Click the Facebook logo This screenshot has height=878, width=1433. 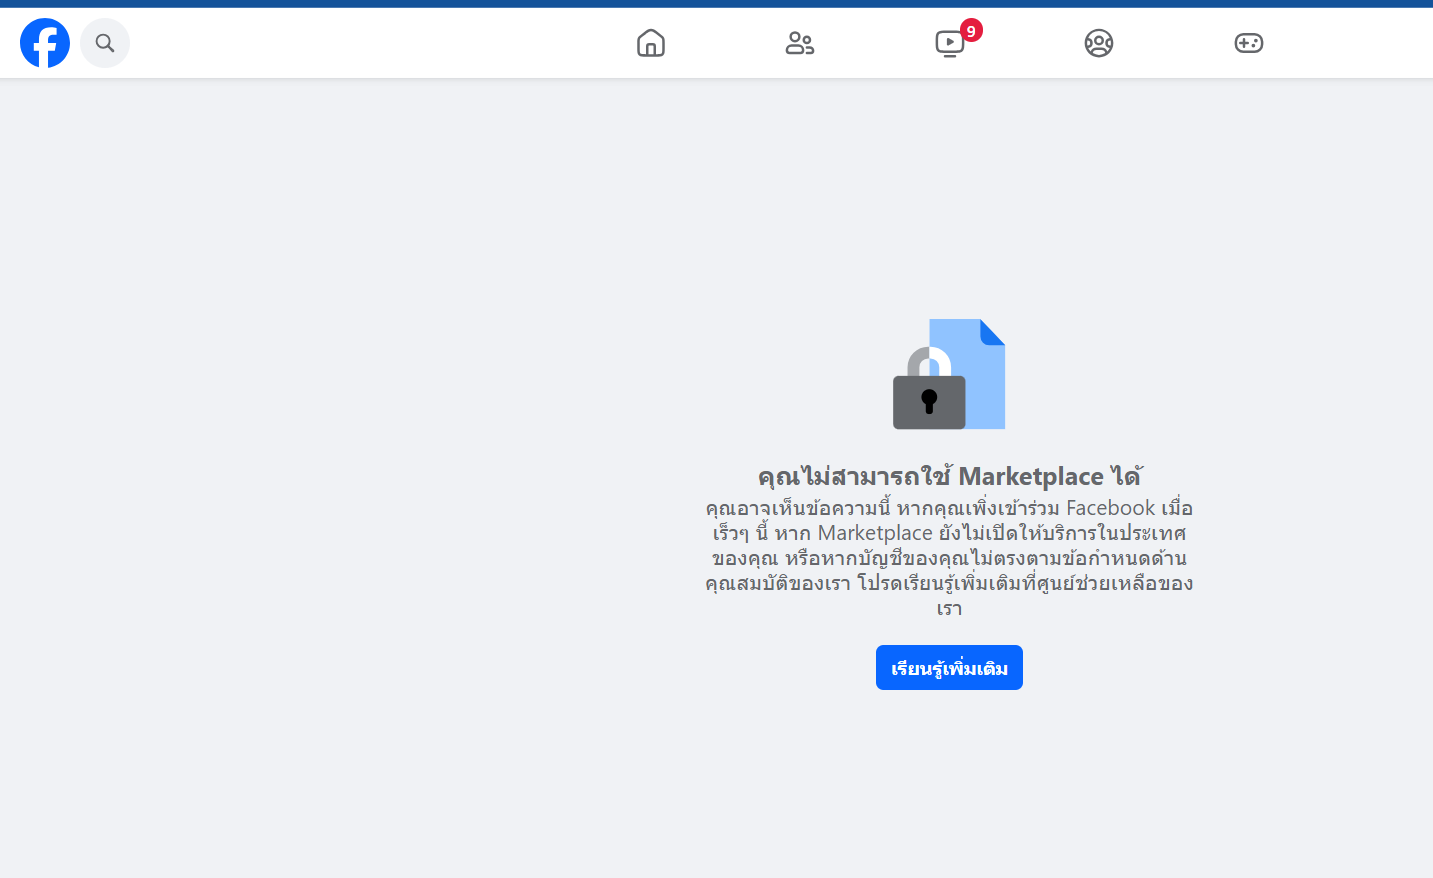(45, 43)
